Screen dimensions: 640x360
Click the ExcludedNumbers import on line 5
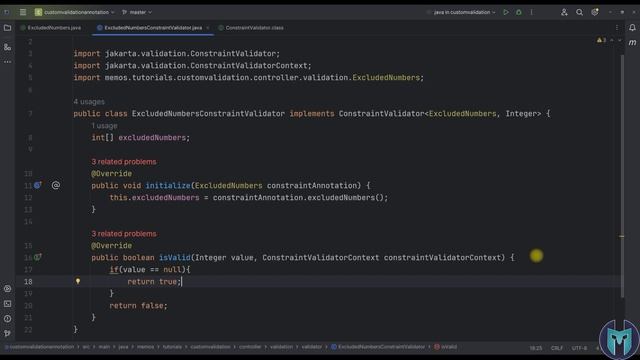(386, 78)
